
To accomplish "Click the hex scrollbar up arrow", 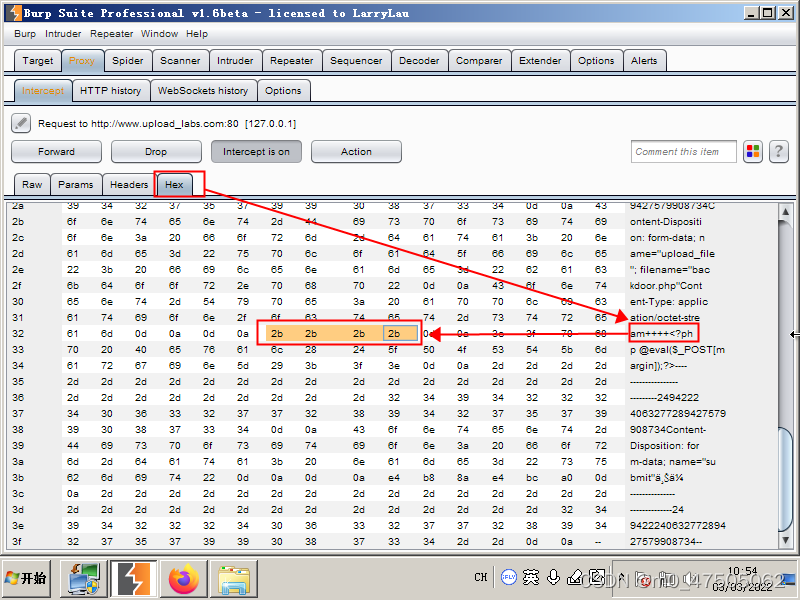I will pos(786,211).
